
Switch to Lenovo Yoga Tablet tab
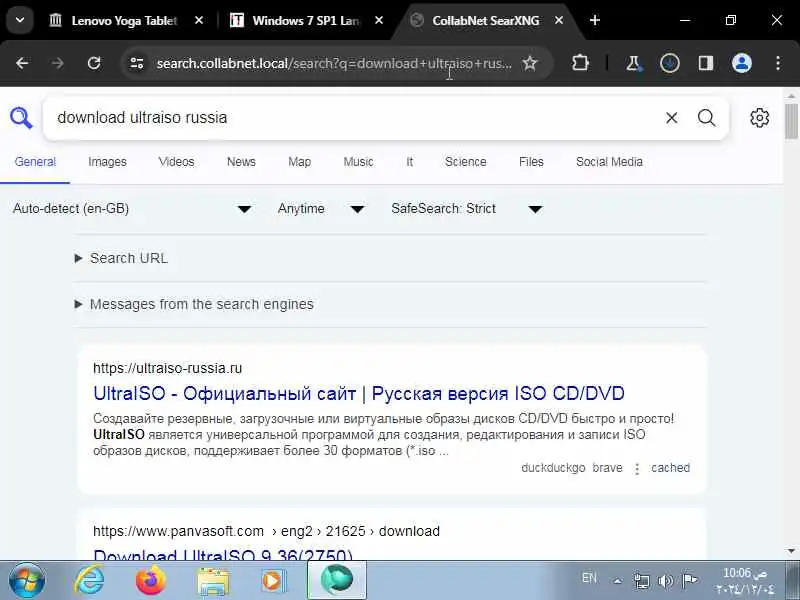[x=124, y=20]
